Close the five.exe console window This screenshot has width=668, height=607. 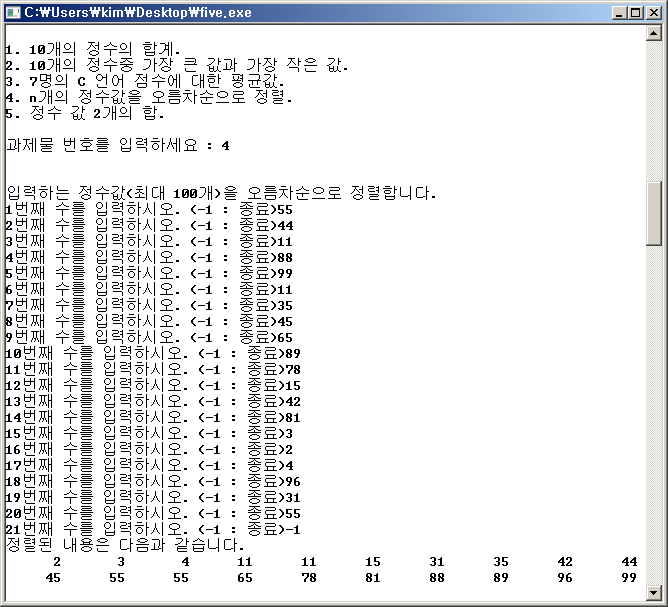(653, 13)
